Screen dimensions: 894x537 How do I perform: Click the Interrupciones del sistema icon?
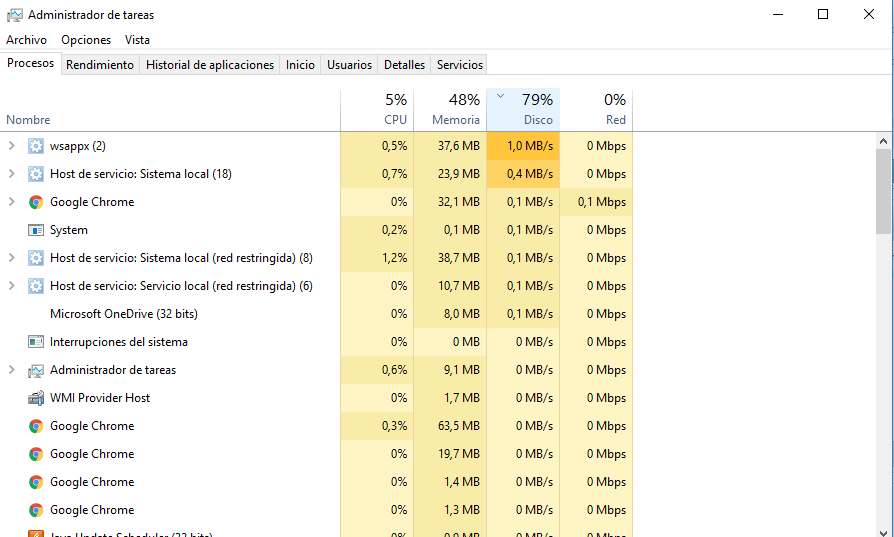tap(36, 342)
